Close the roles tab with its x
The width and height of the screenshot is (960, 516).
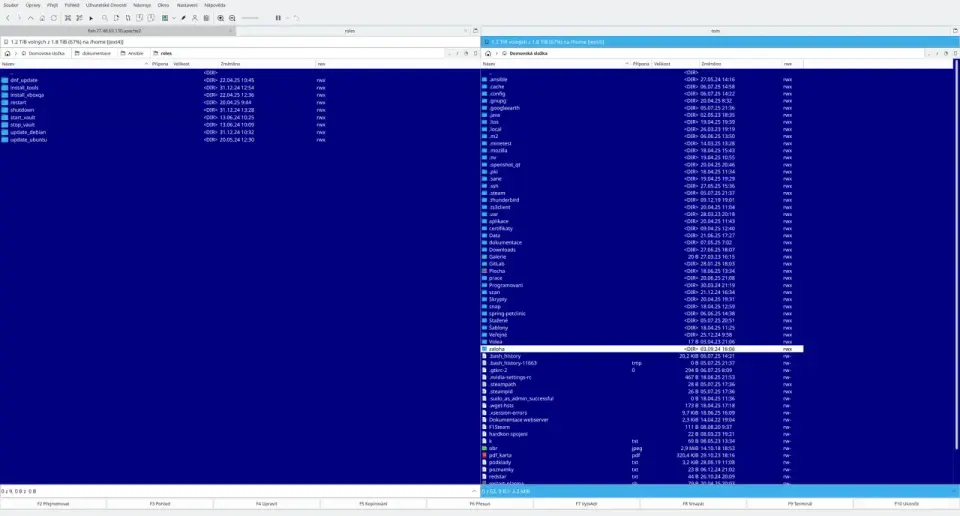[x=465, y=31]
